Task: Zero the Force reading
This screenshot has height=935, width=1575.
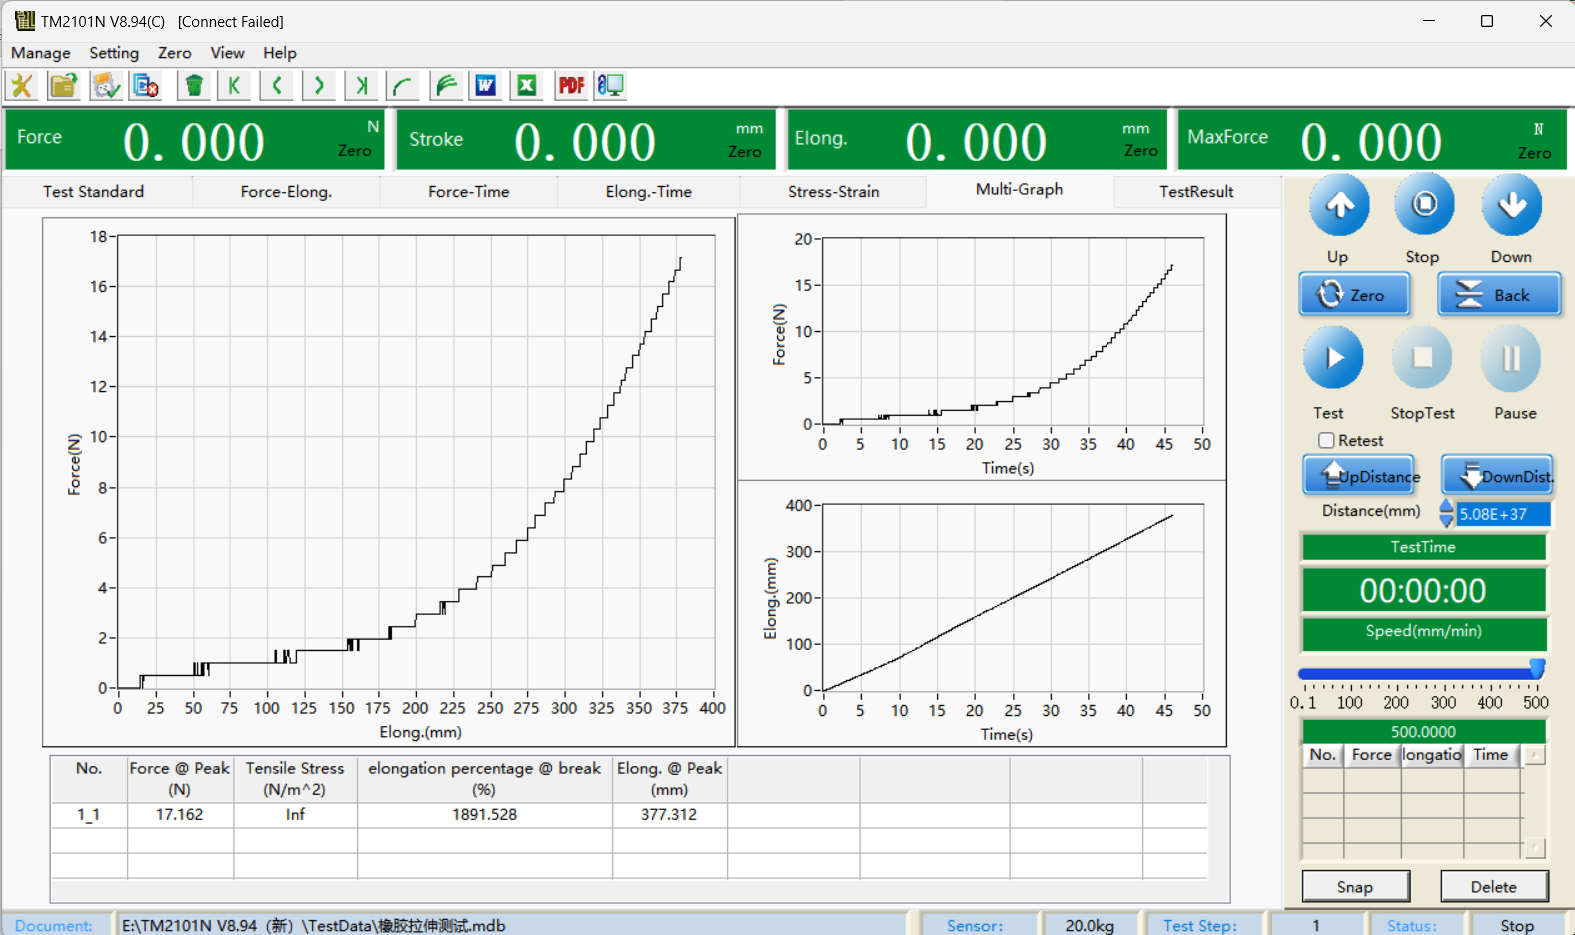Action: [x=354, y=150]
